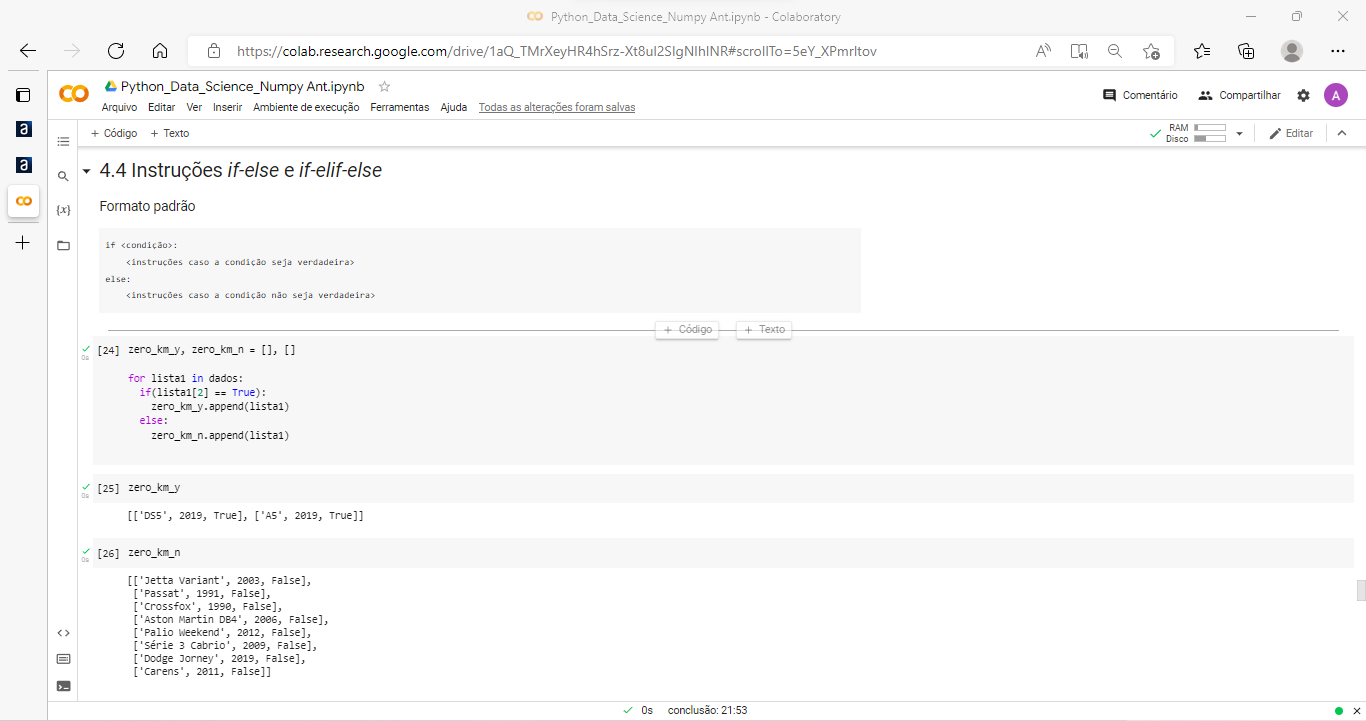Open the command palette icon
The image size is (1366, 721).
click(63, 659)
